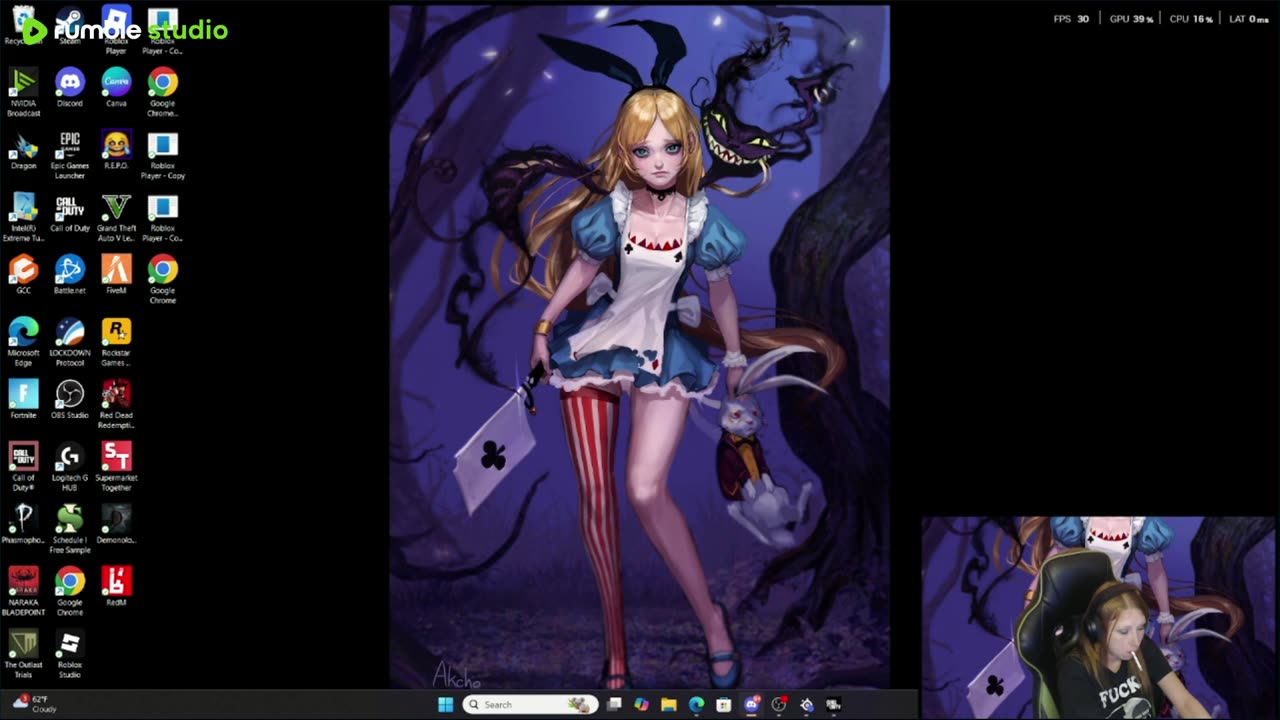Screen dimensions: 1280x720
Task: Open File Explorer on the taskbar
Action: [669, 705]
